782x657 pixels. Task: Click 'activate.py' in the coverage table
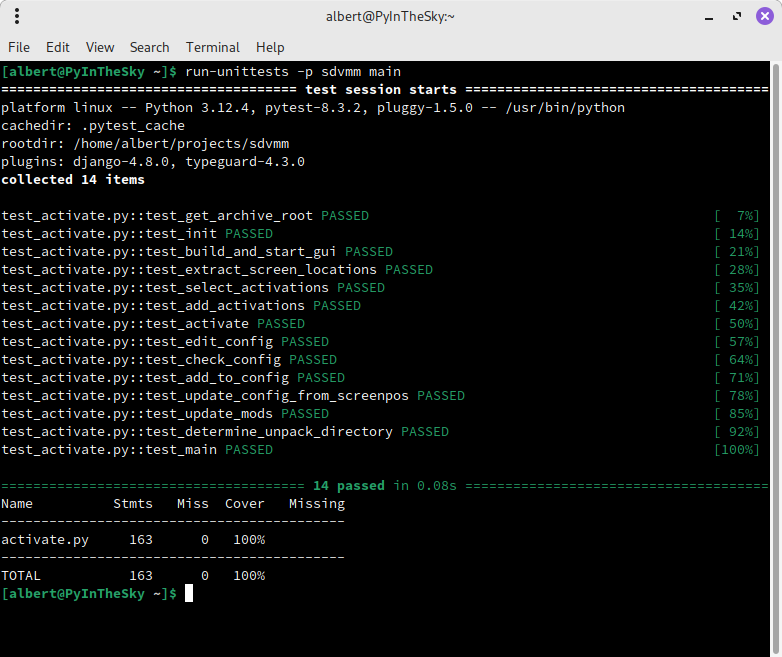[45, 540]
